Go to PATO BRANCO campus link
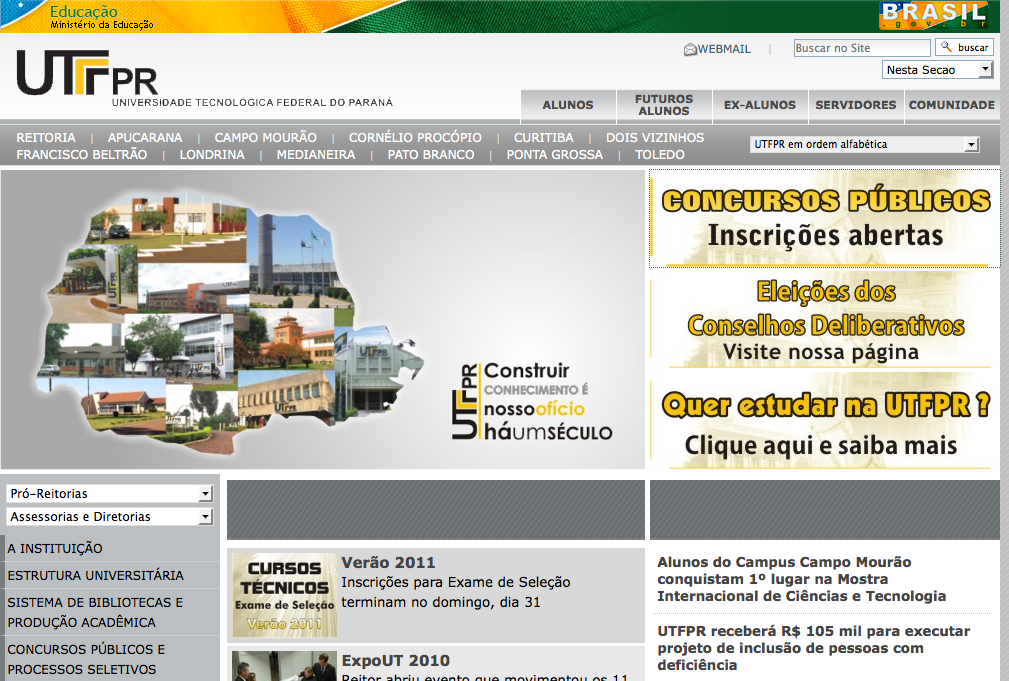Viewport: 1009px width, 681px height. point(430,154)
